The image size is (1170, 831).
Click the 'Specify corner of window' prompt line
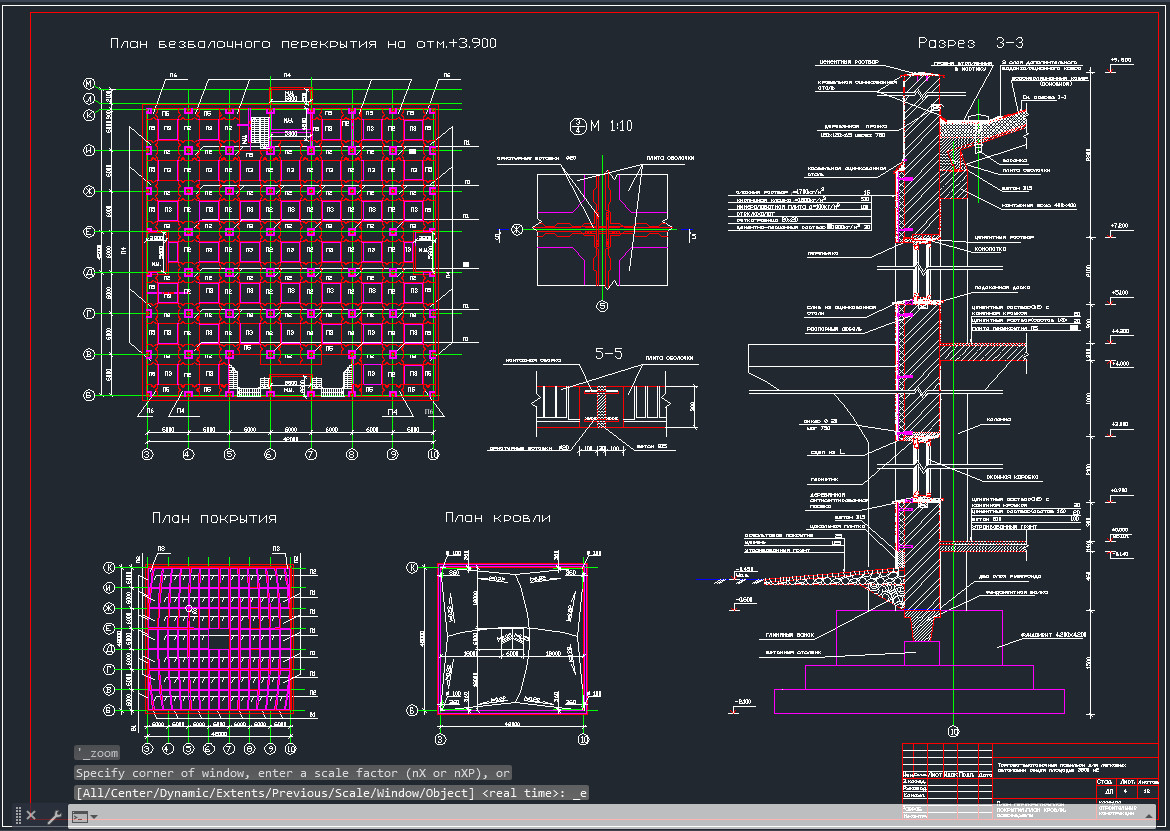(292, 773)
